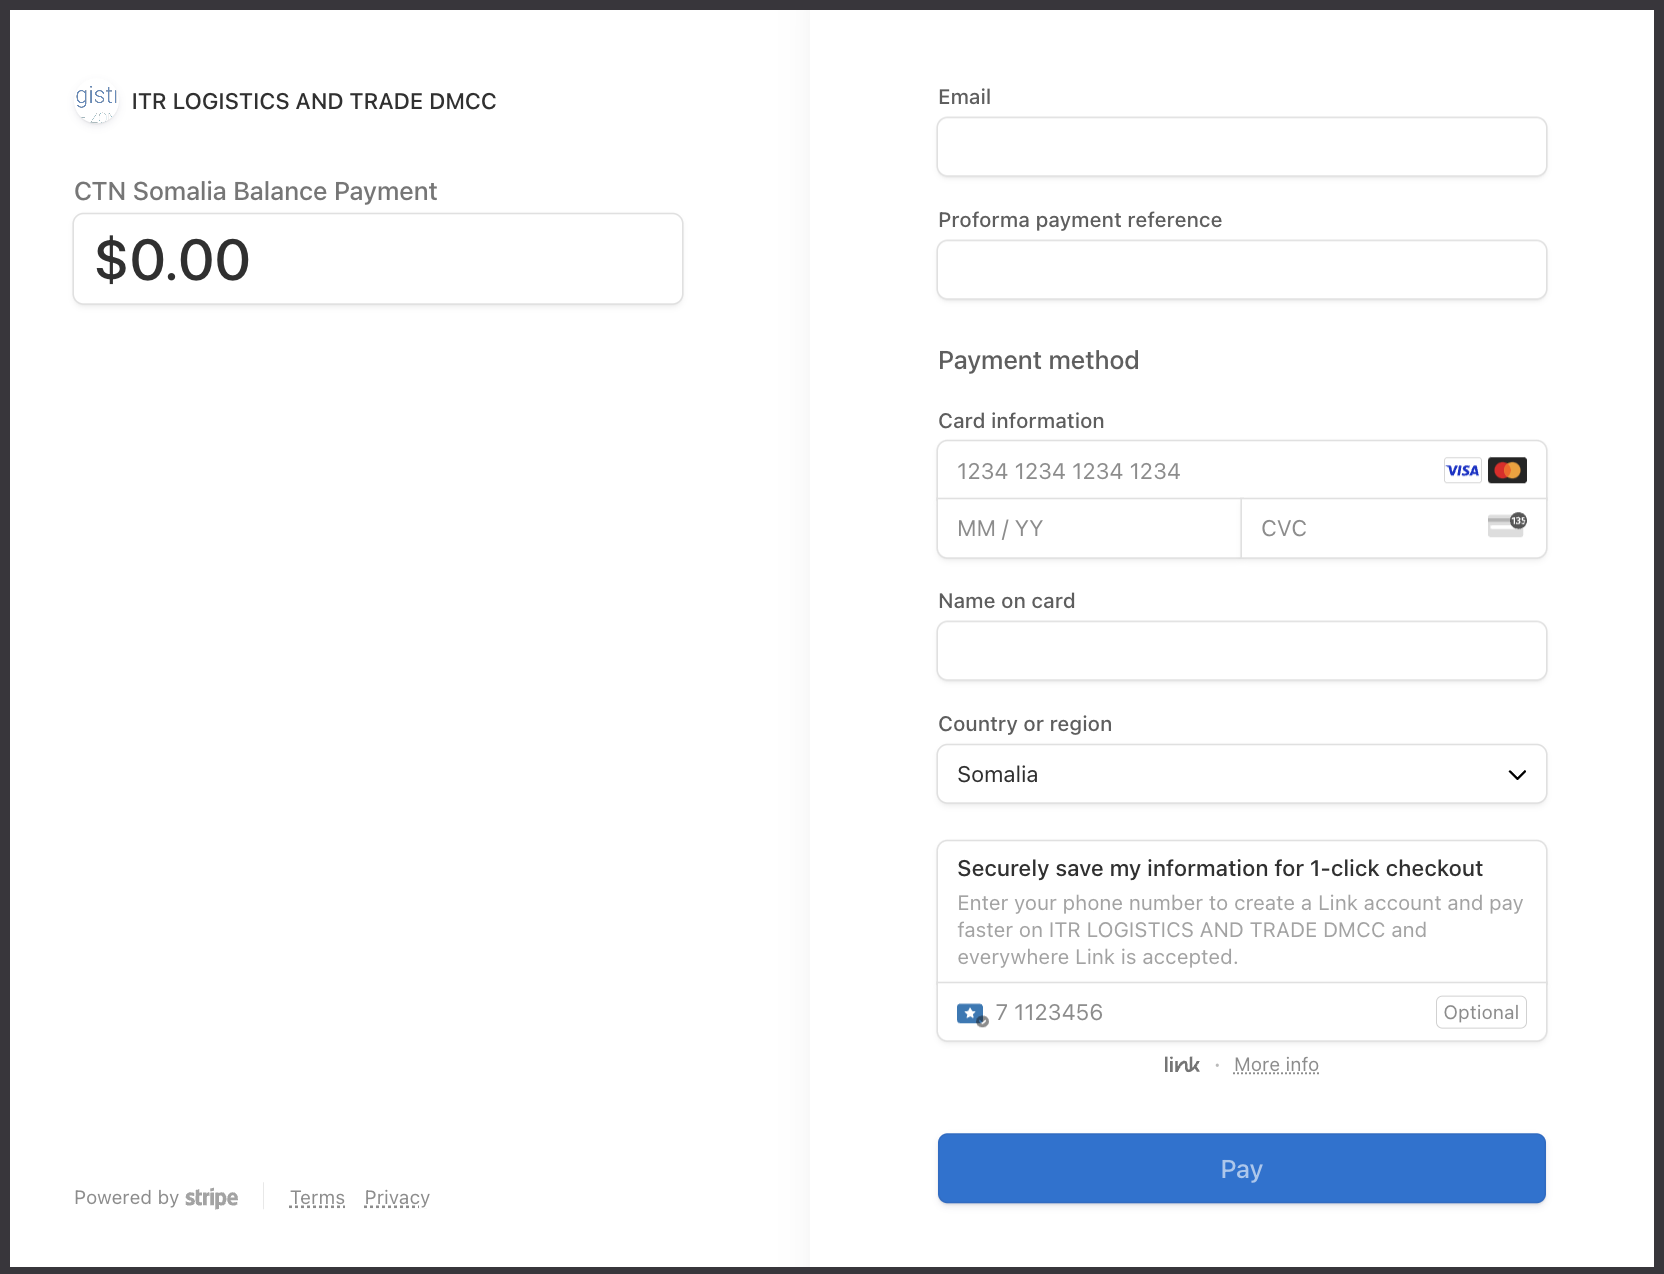This screenshot has height=1274, width=1664.
Task: Click the CVC card hint icon
Action: [1507, 525]
